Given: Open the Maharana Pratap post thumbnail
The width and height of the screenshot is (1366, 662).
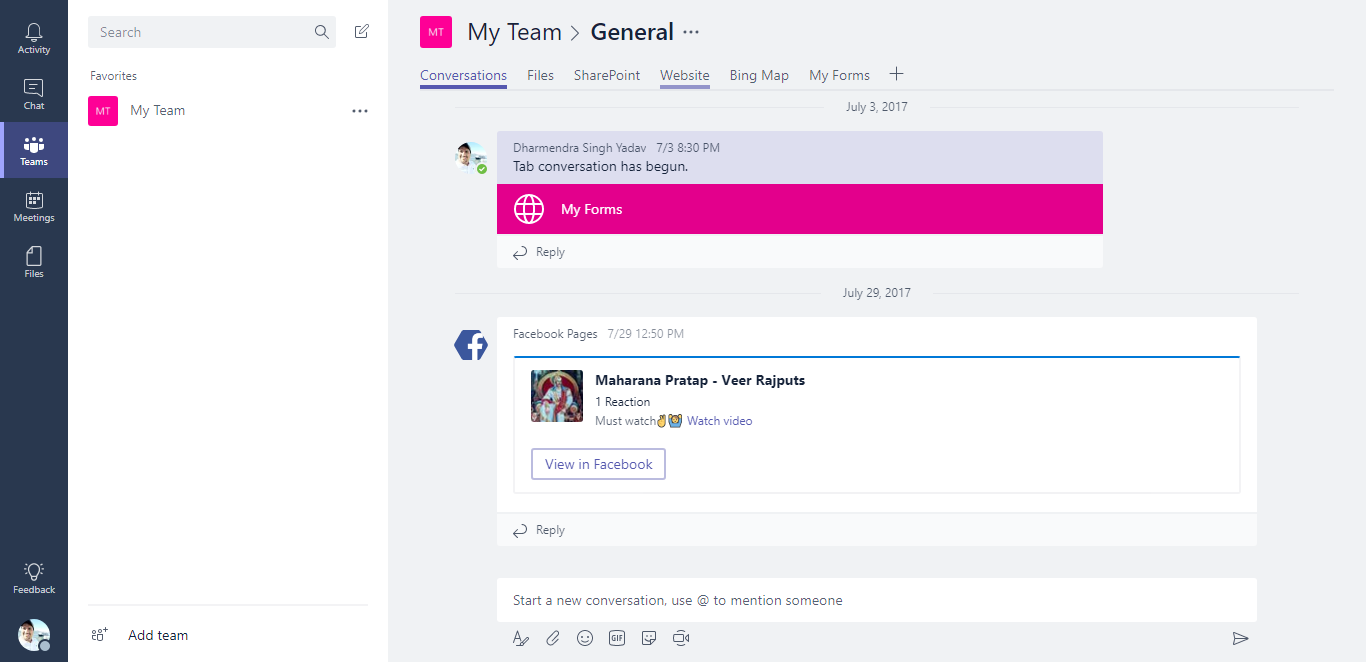Looking at the screenshot, I should click(x=557, y=396).
